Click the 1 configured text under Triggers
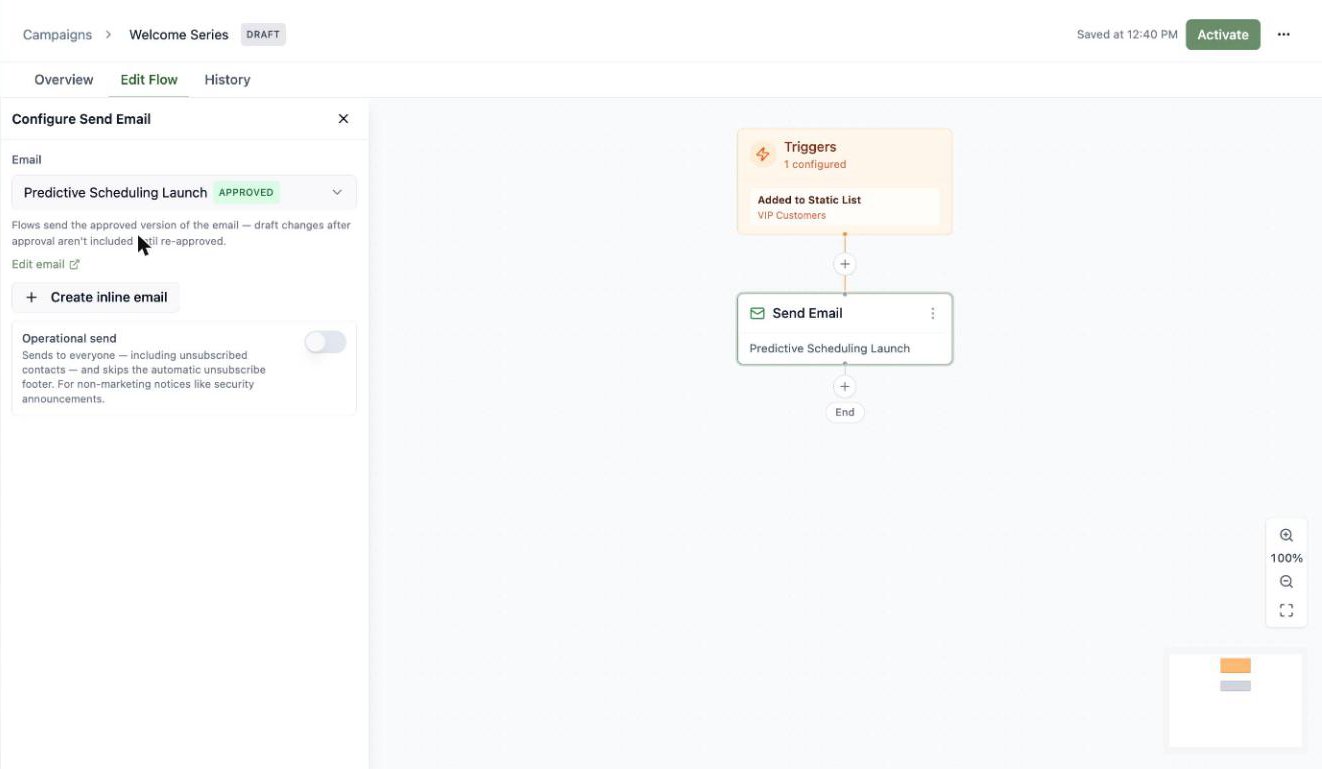 click(814, 164)
